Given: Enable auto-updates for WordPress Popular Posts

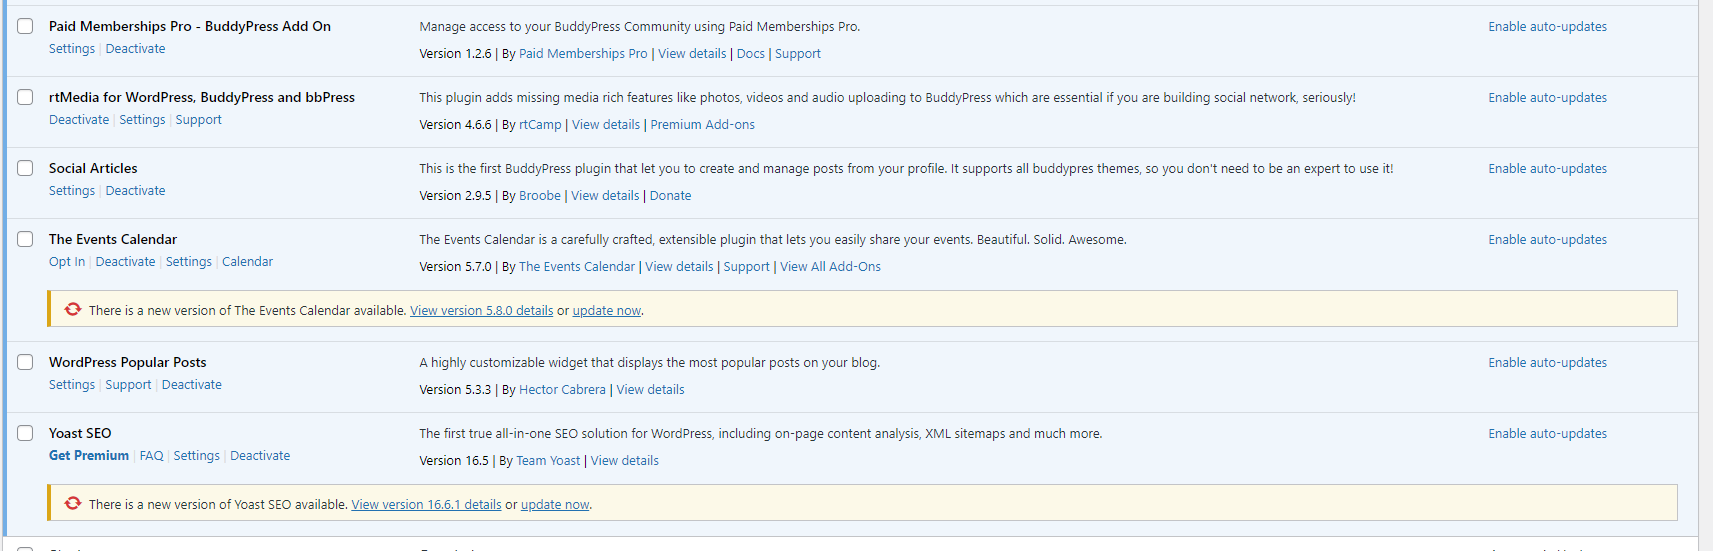Looking at the screenshot, I should [x=1547, y=363].
